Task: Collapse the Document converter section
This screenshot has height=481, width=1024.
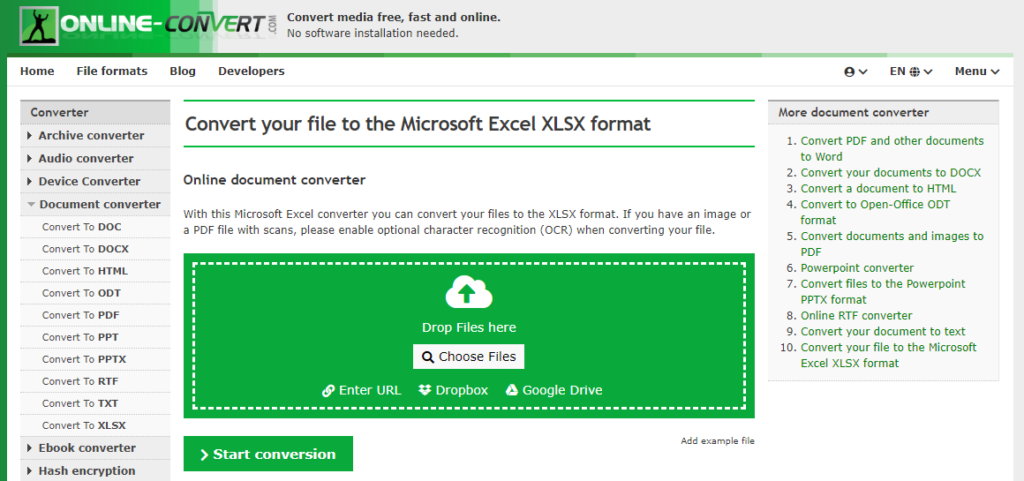Action: tap(95, 204)
